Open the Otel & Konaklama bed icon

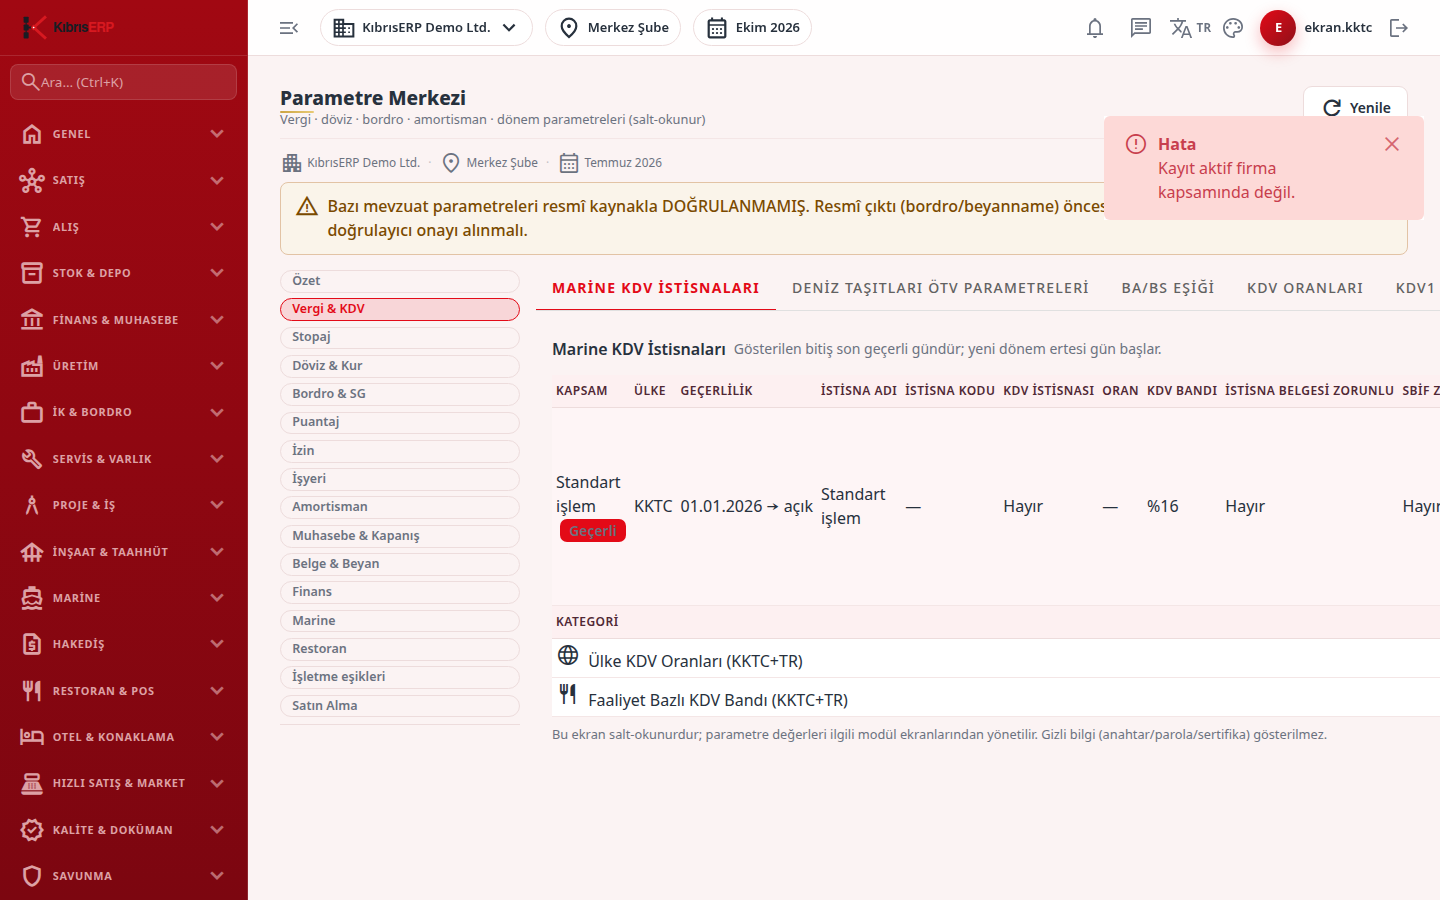point(32,737)
